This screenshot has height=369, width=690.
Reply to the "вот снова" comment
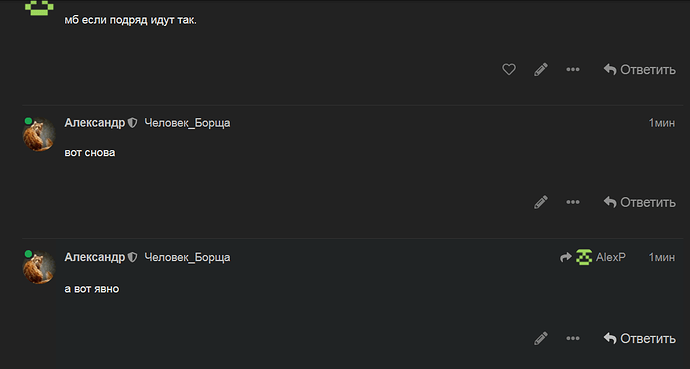(x=639, y=202)
